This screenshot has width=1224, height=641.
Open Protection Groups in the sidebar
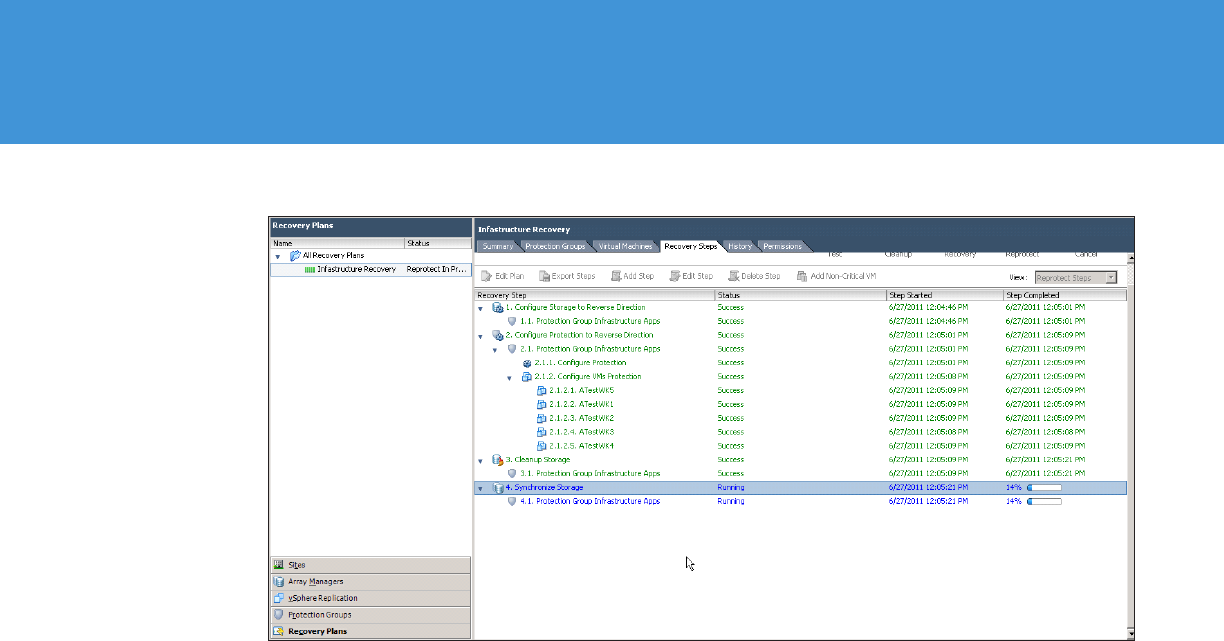(x=319, y=615)
